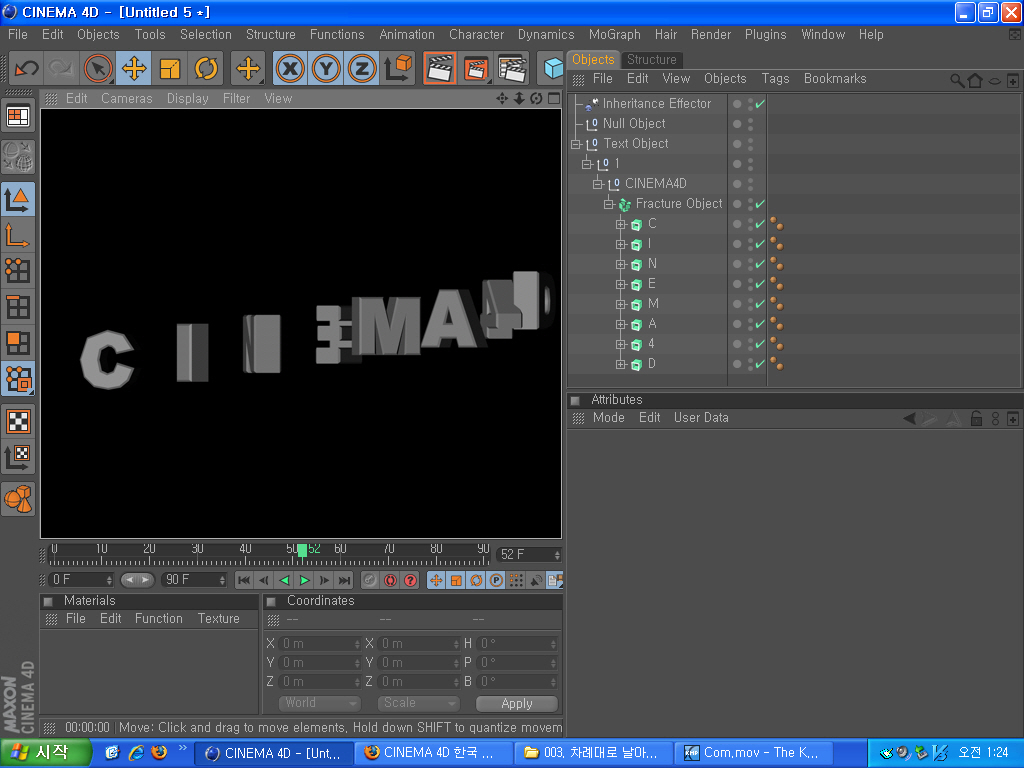1024x768 pixels.
Task: Select the Live Selection tool
Action: [x=98, y=68]
